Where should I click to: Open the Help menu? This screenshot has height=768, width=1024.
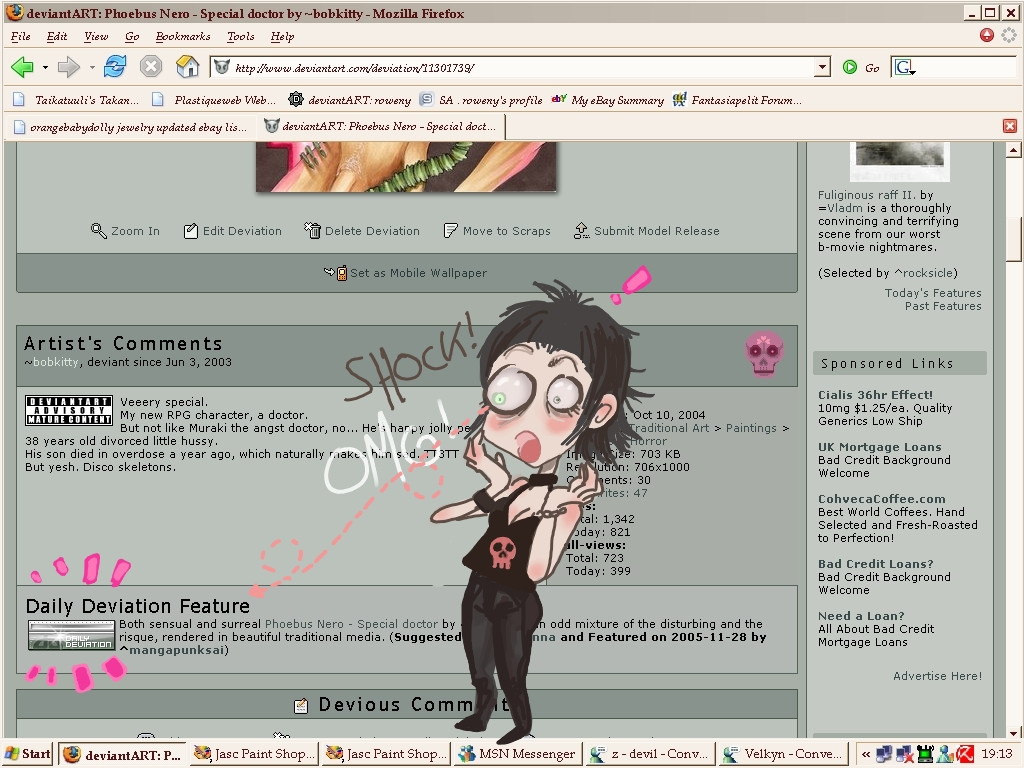click(x=282, y=37)
